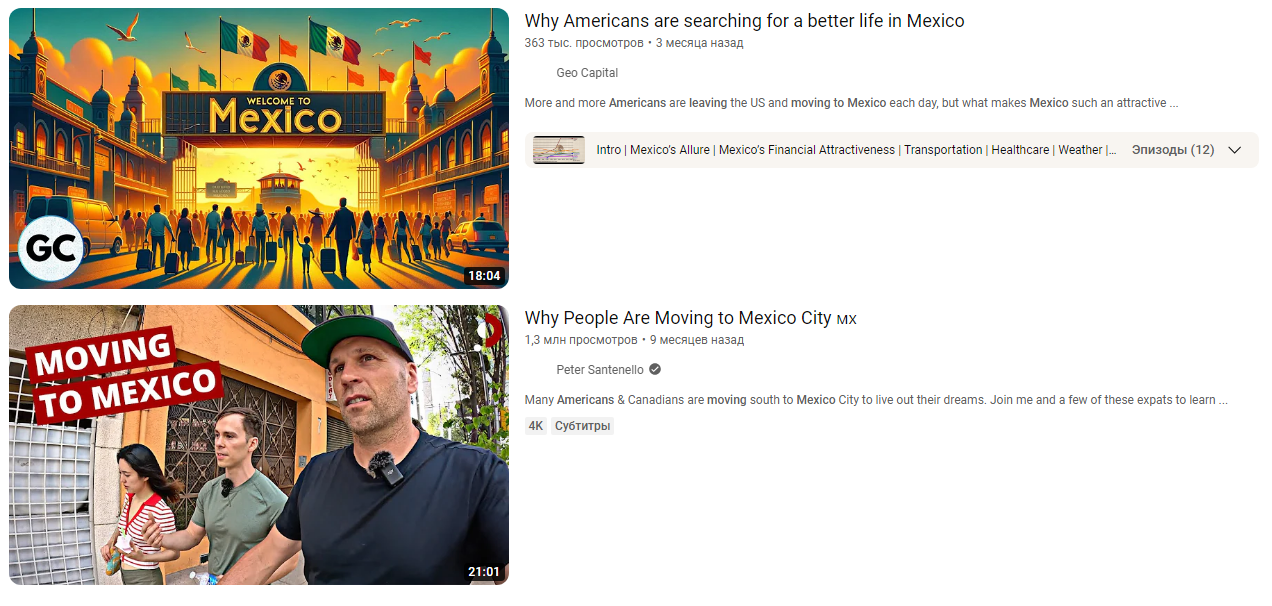
Task: Open 'Why People Are Moving to Mexico City' title
Action: [690, 318]
